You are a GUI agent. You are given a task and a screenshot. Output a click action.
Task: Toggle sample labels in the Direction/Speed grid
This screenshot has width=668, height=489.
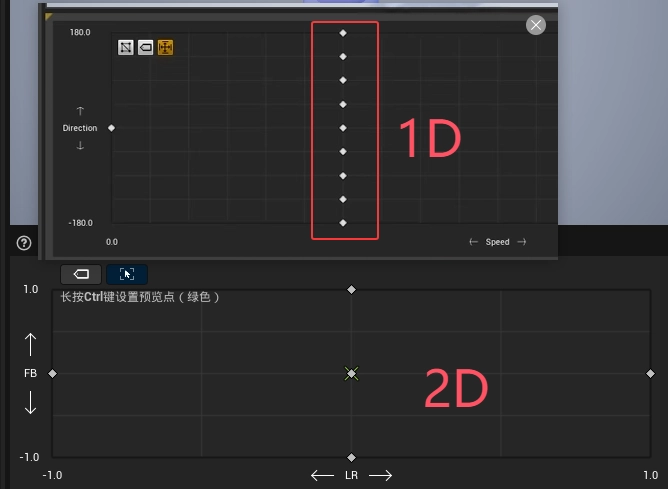(145, 47)
